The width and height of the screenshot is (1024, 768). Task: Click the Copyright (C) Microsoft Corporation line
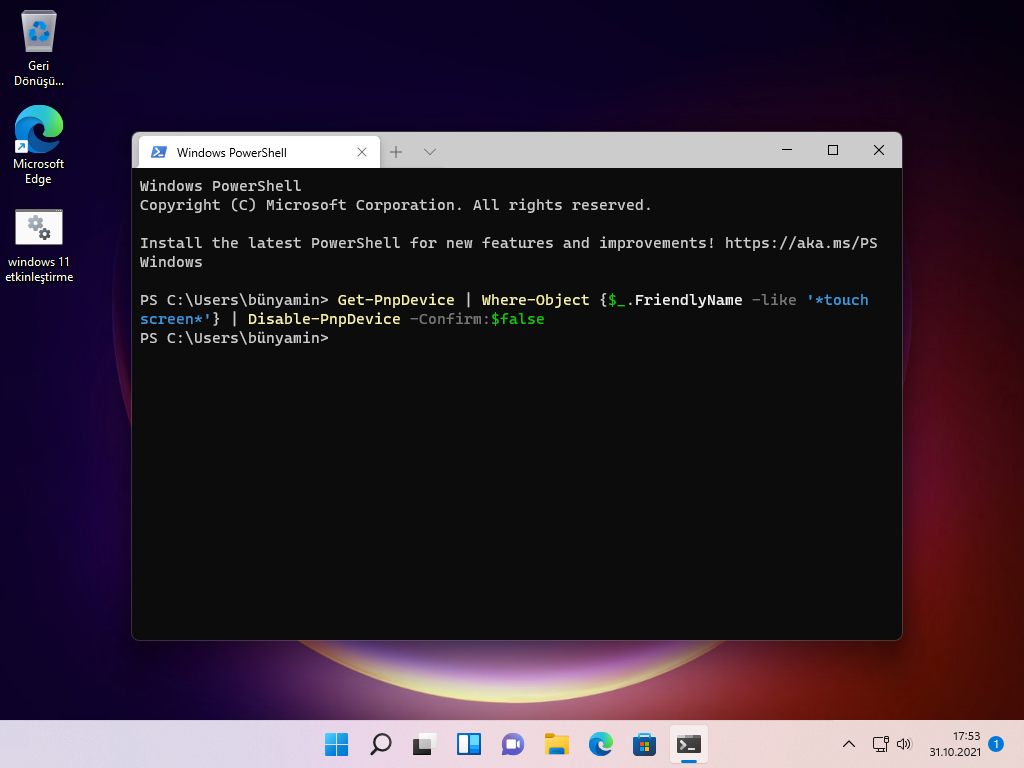395,205
